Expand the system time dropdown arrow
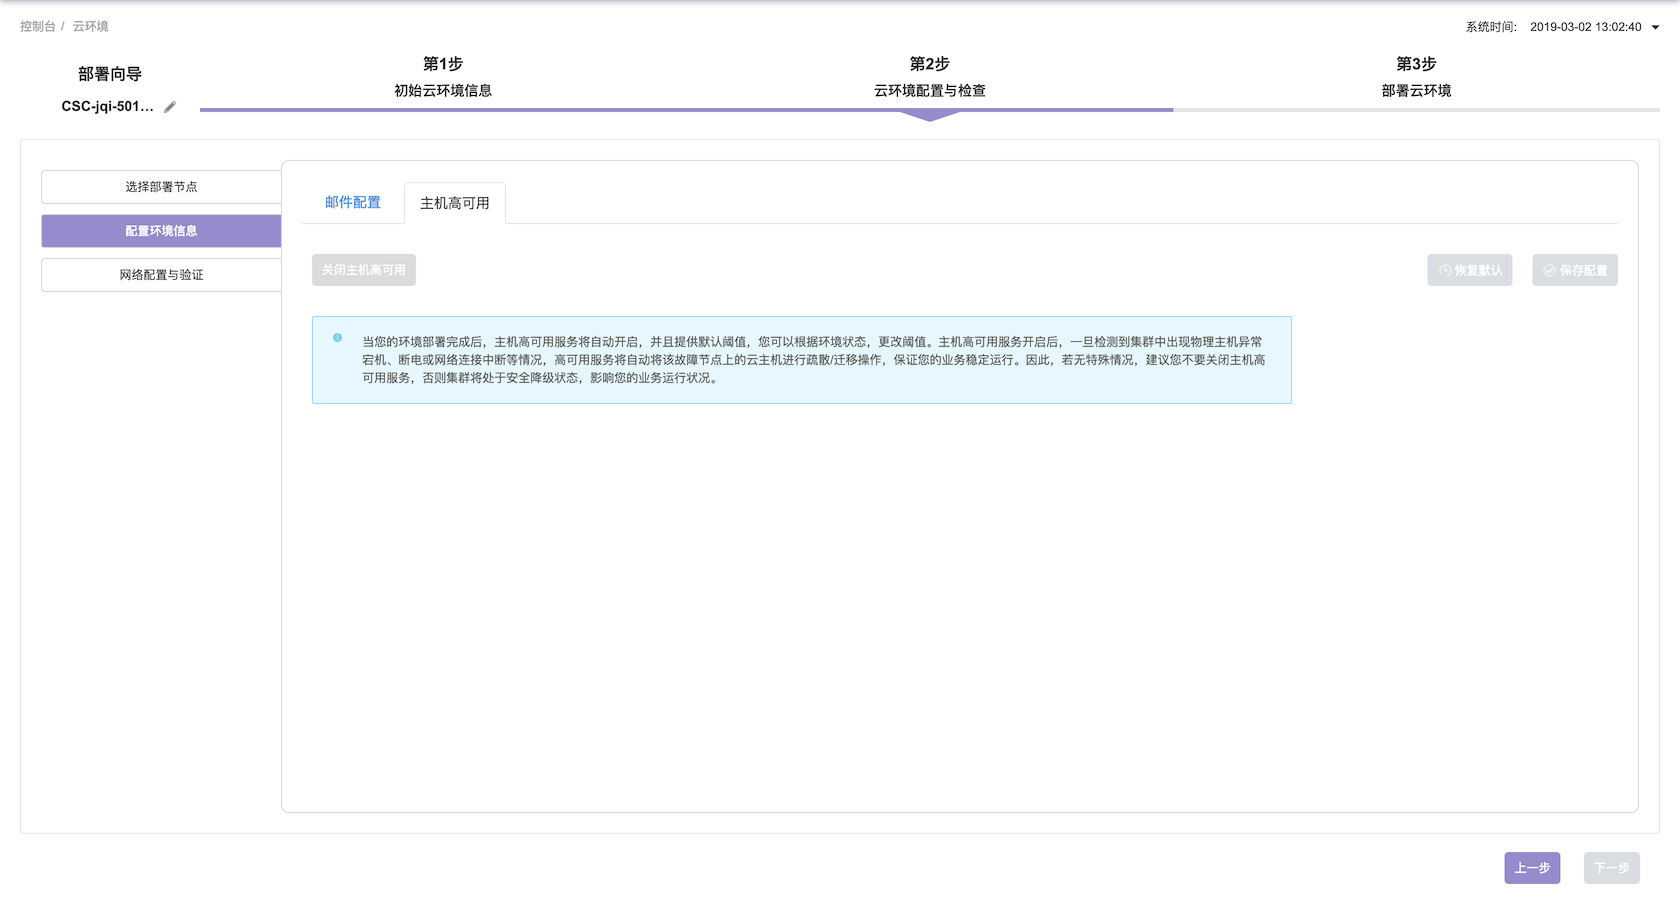The image size is (1680, 904). coord(1655,28)
